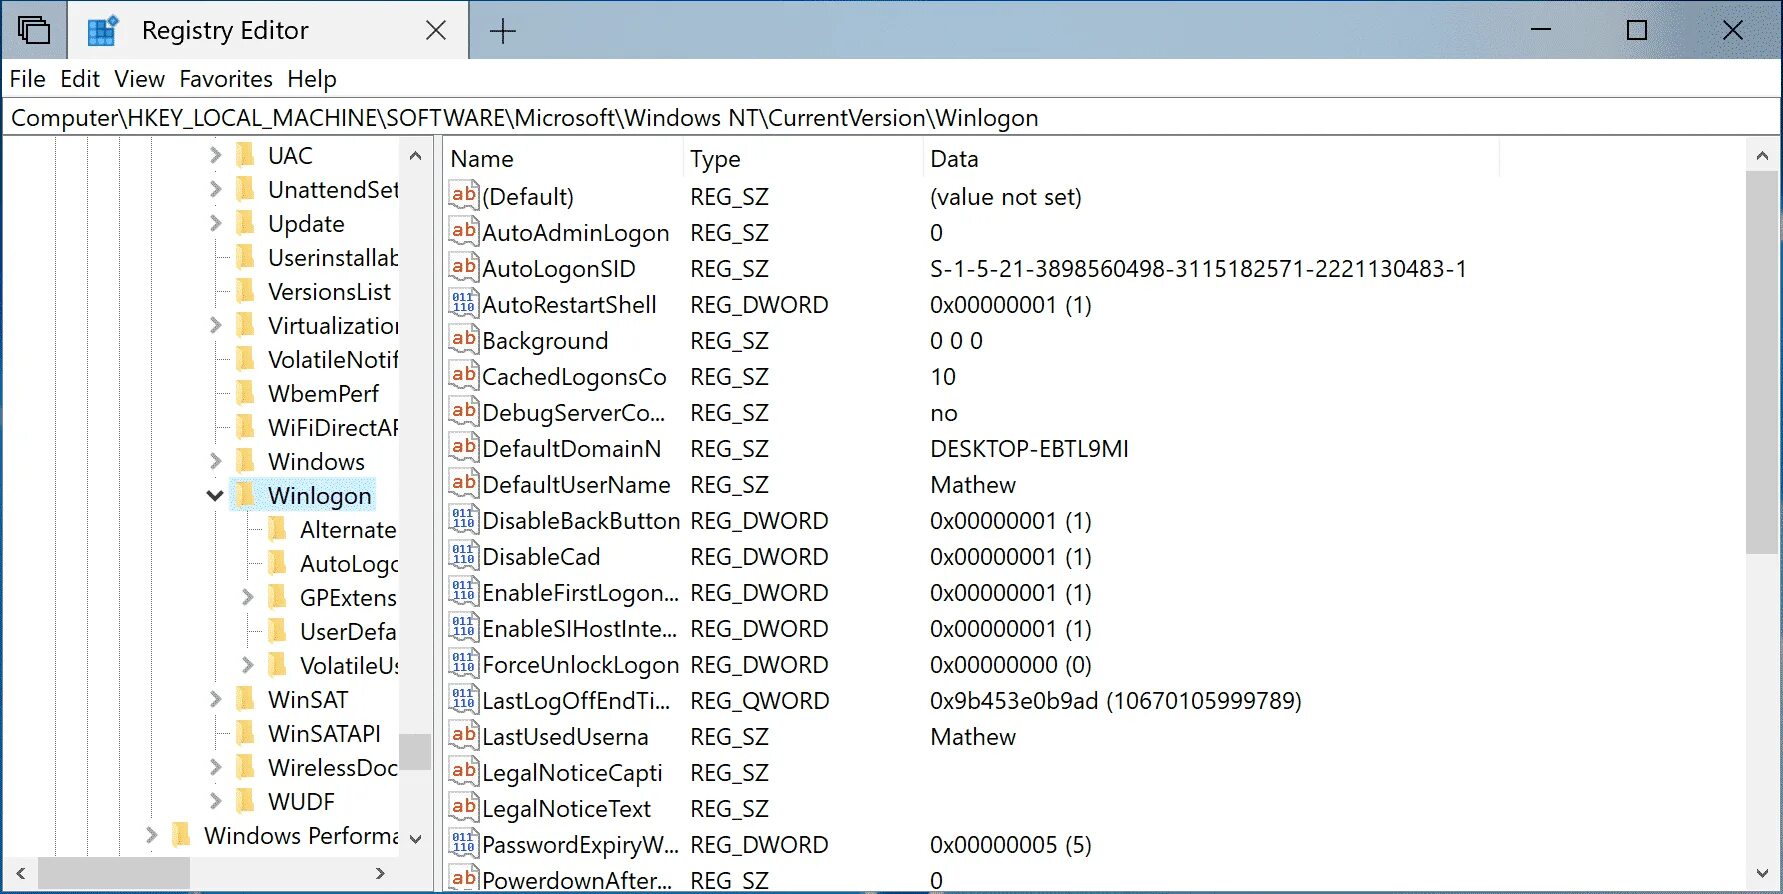Click the DWORD icon beside EnableFirstLogon
This screenshot has width=1783, height=894.
point(463,592)
